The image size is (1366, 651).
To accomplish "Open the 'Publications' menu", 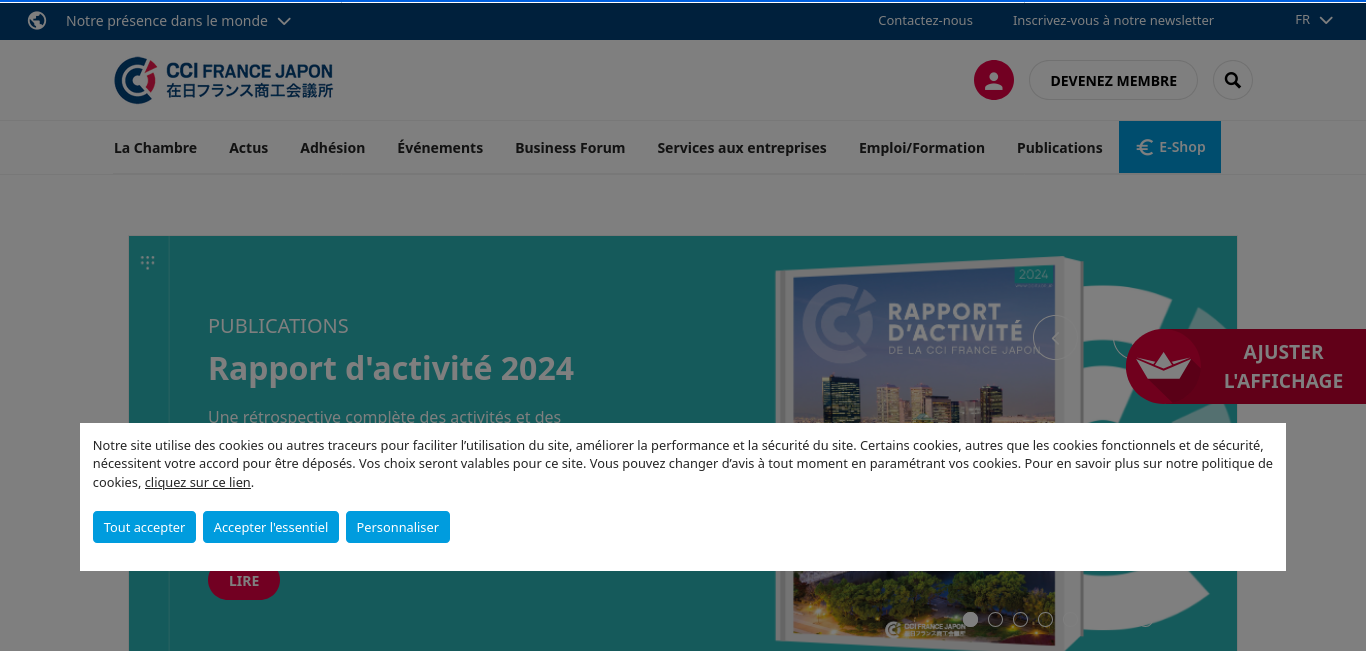I will 1059,148.
